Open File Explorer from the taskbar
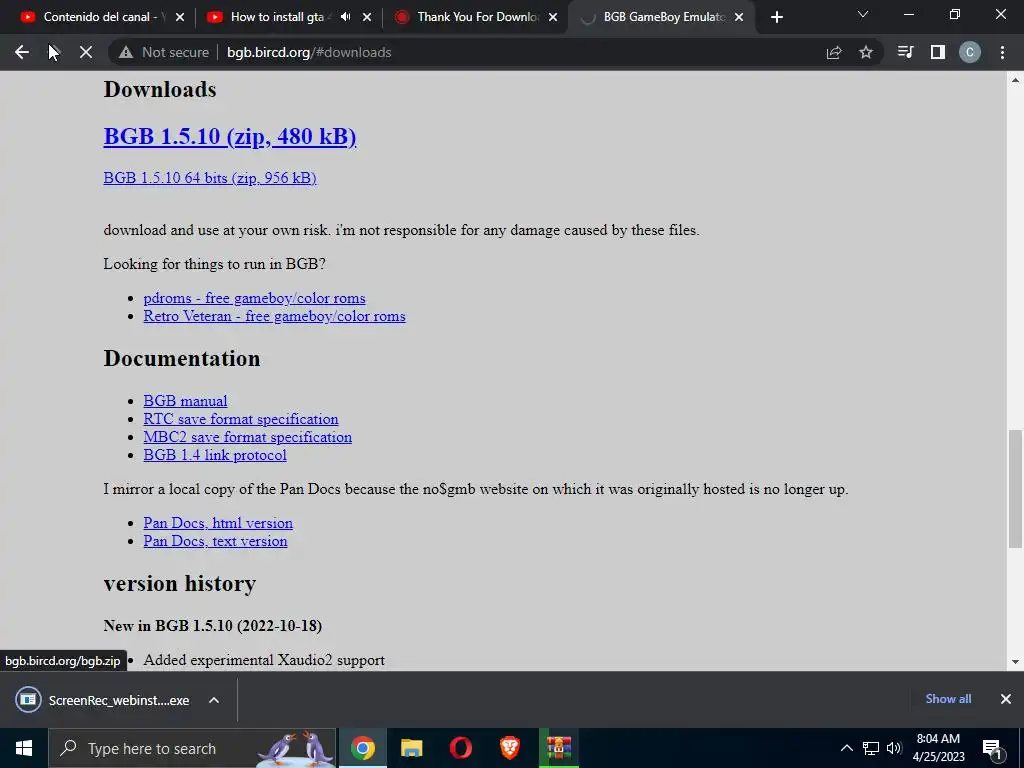Screen dimensions: 1024x768 (411, 748)
